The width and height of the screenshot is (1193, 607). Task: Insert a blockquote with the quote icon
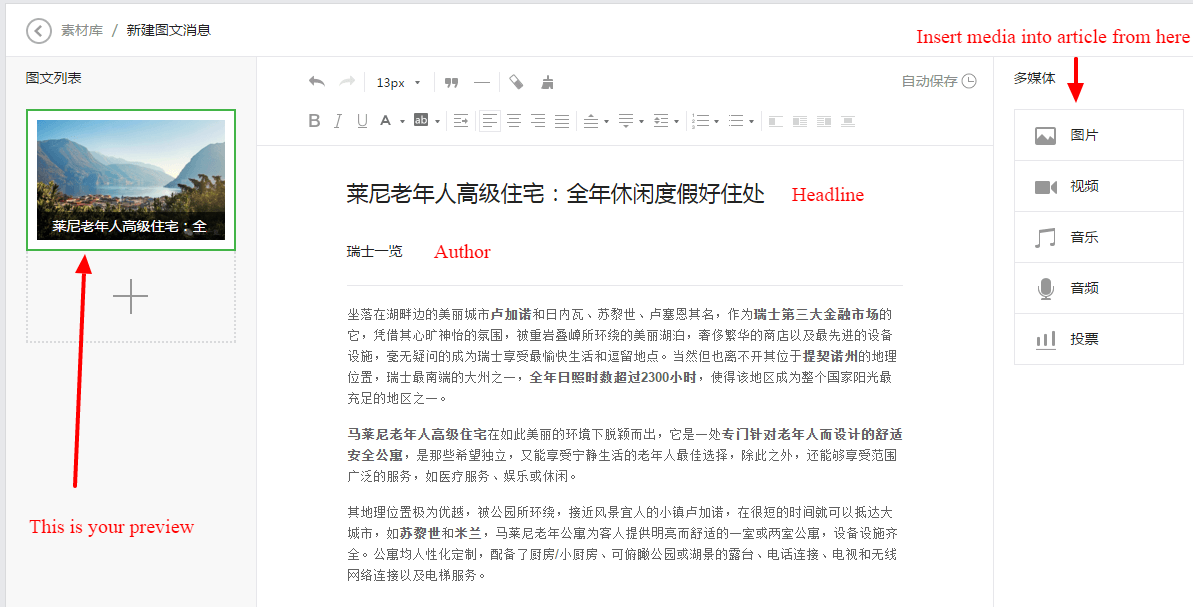pos(451,82)
